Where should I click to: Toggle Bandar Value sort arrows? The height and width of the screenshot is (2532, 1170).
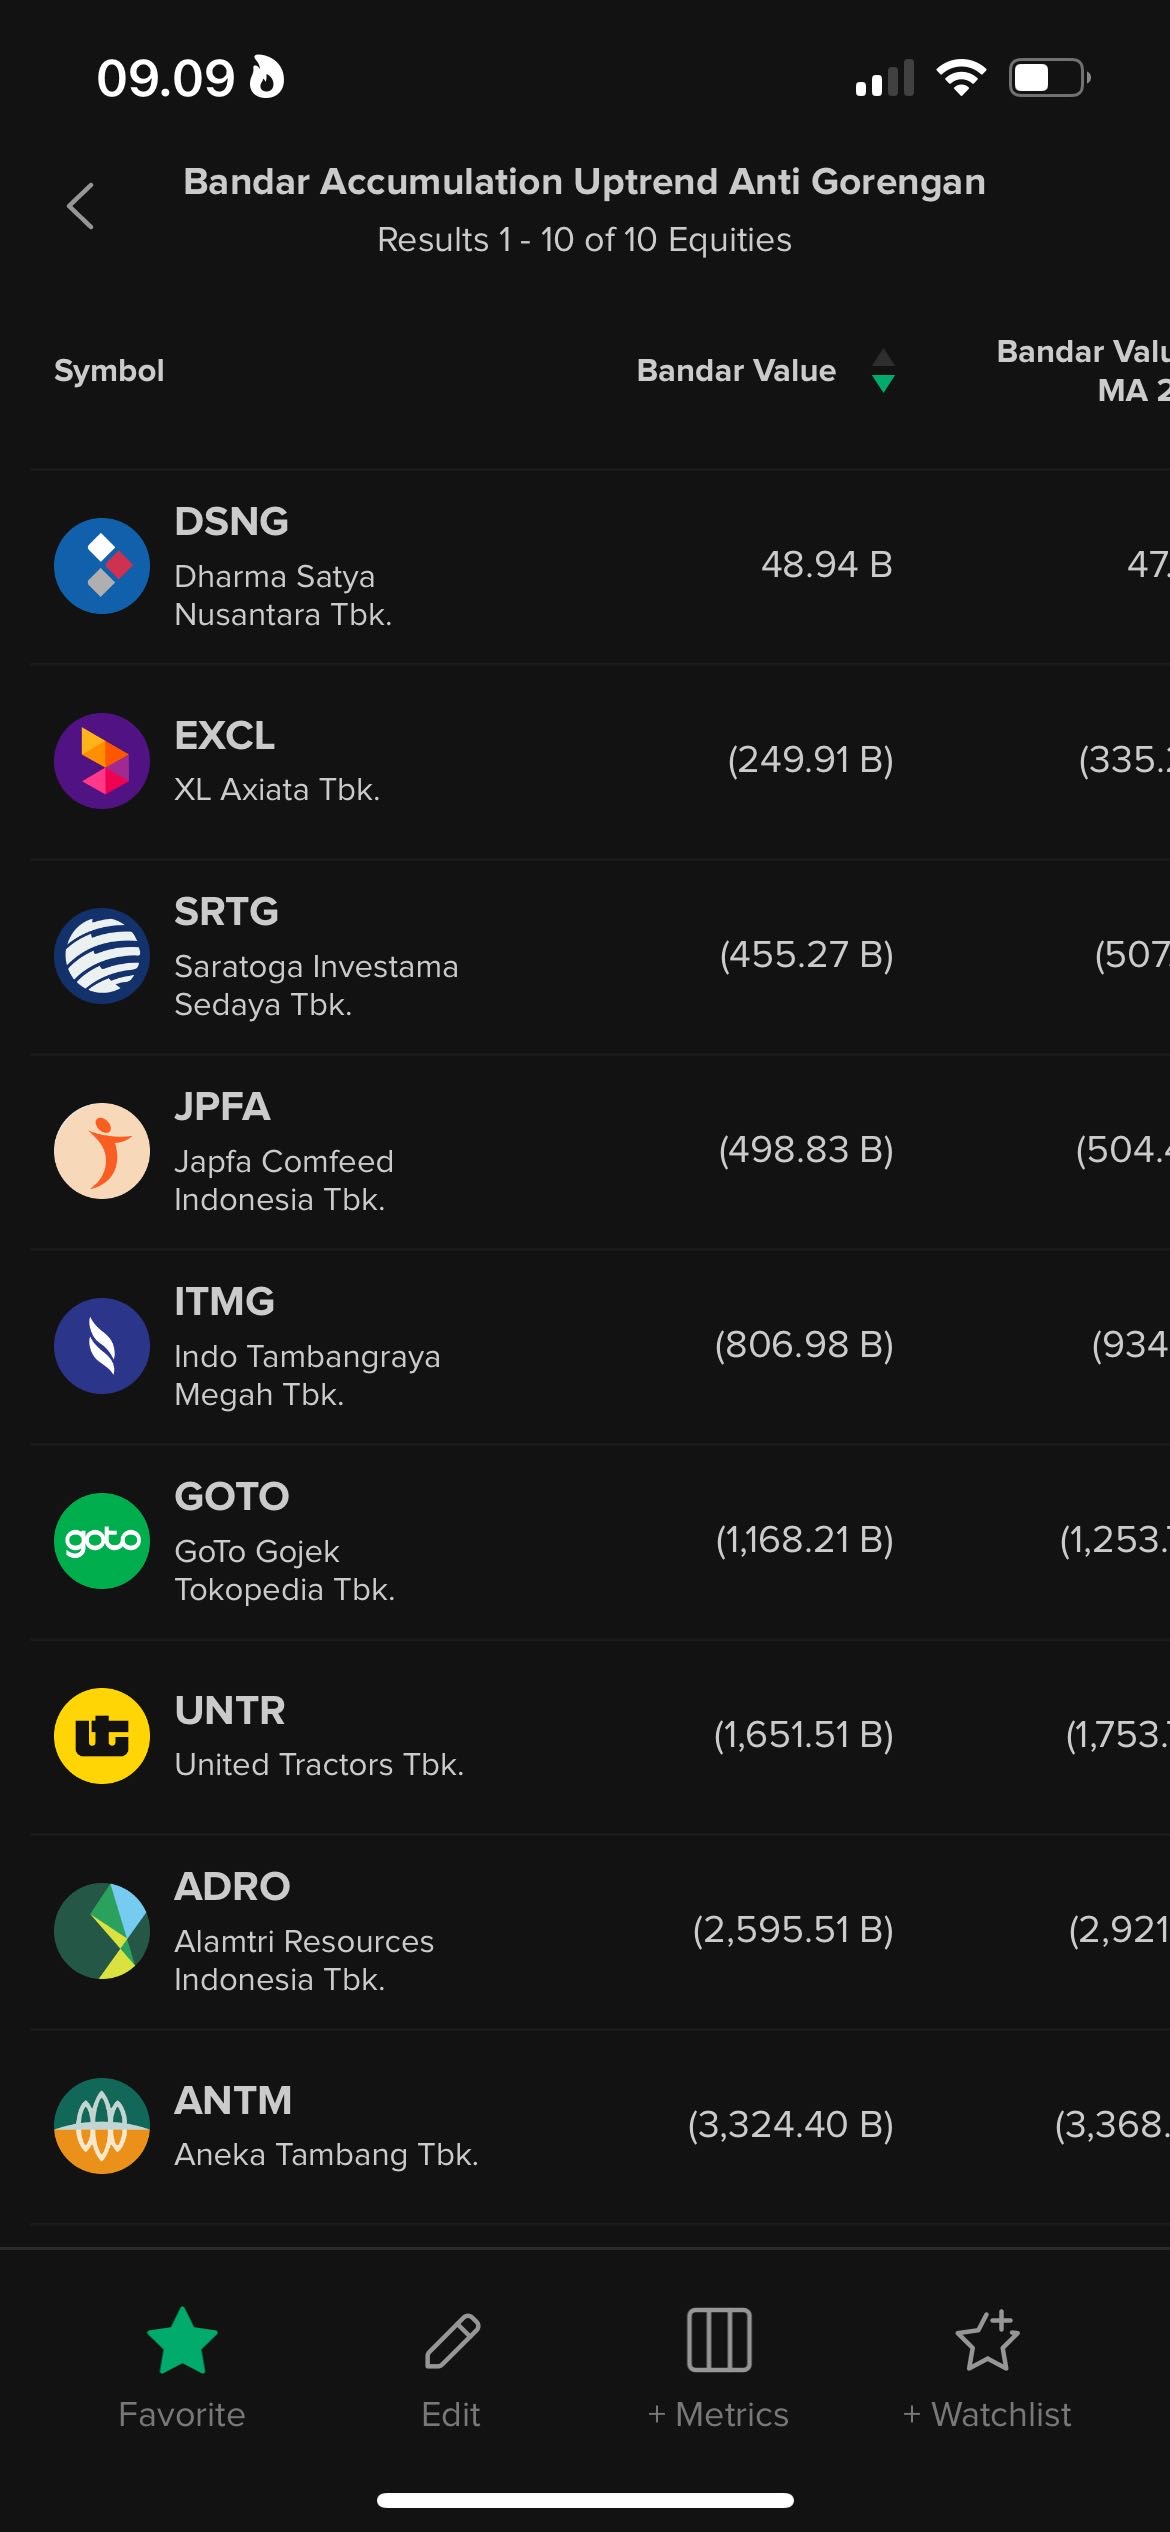pyautogui.click(x=883, y=371)
